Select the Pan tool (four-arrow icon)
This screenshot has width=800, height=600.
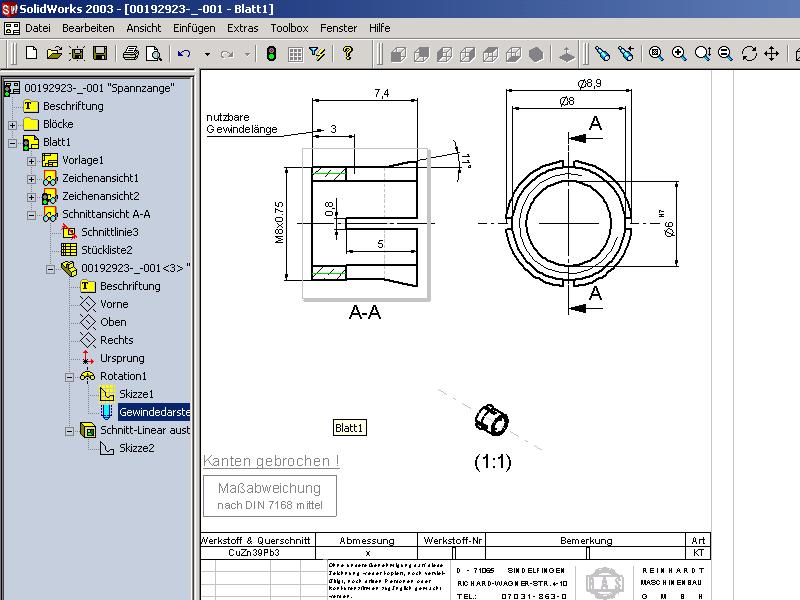point(772,54)
